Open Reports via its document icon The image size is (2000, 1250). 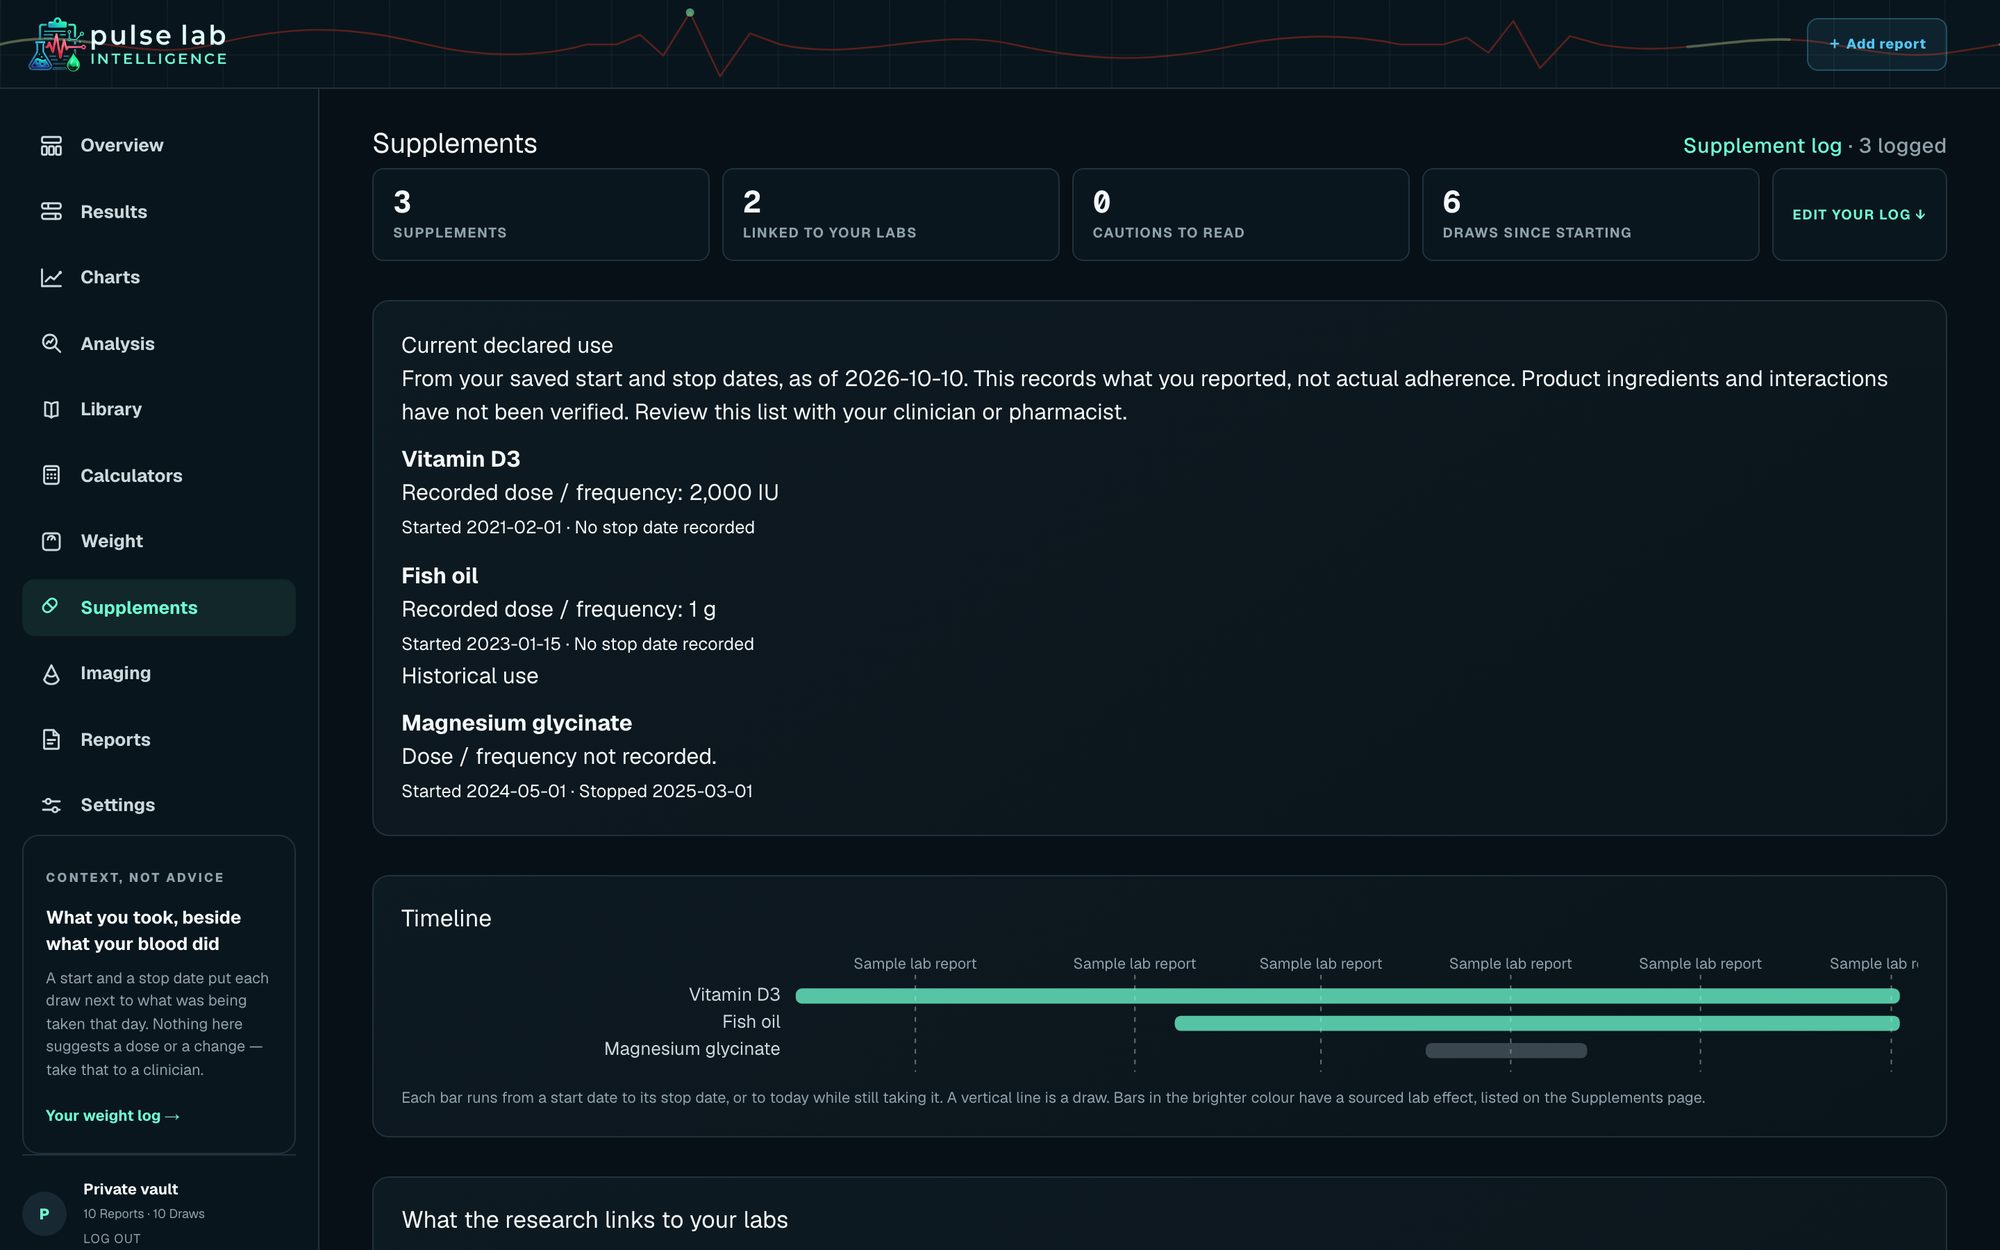pos(51,740)
